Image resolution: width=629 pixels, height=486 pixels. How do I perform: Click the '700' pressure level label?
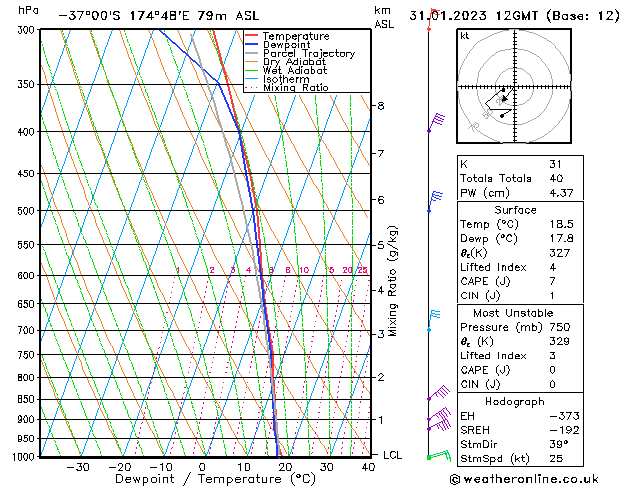click(28, 331)
